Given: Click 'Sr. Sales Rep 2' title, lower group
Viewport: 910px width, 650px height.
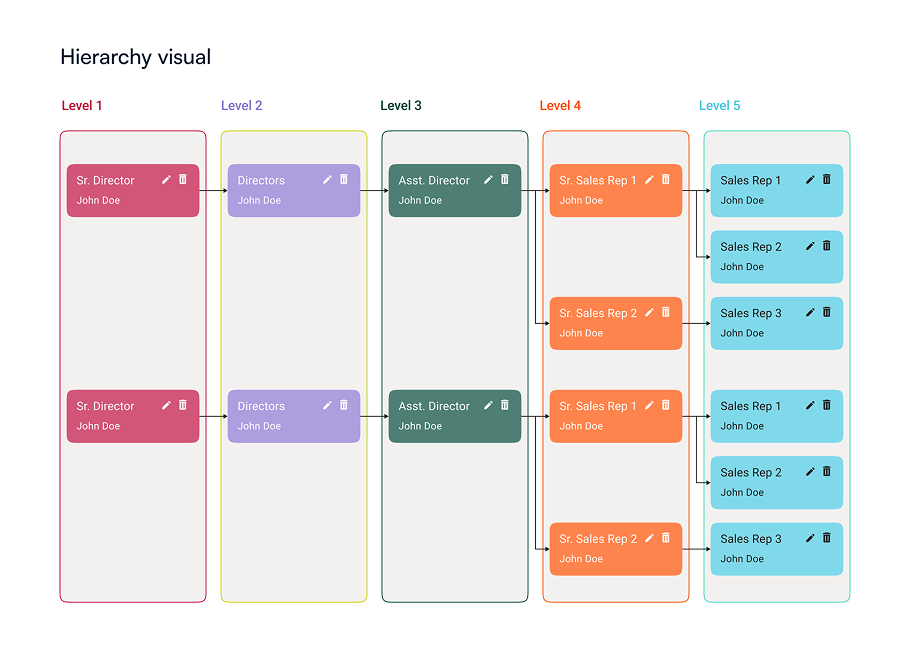Looking at the screenshot, I should [x=598, y=539].
